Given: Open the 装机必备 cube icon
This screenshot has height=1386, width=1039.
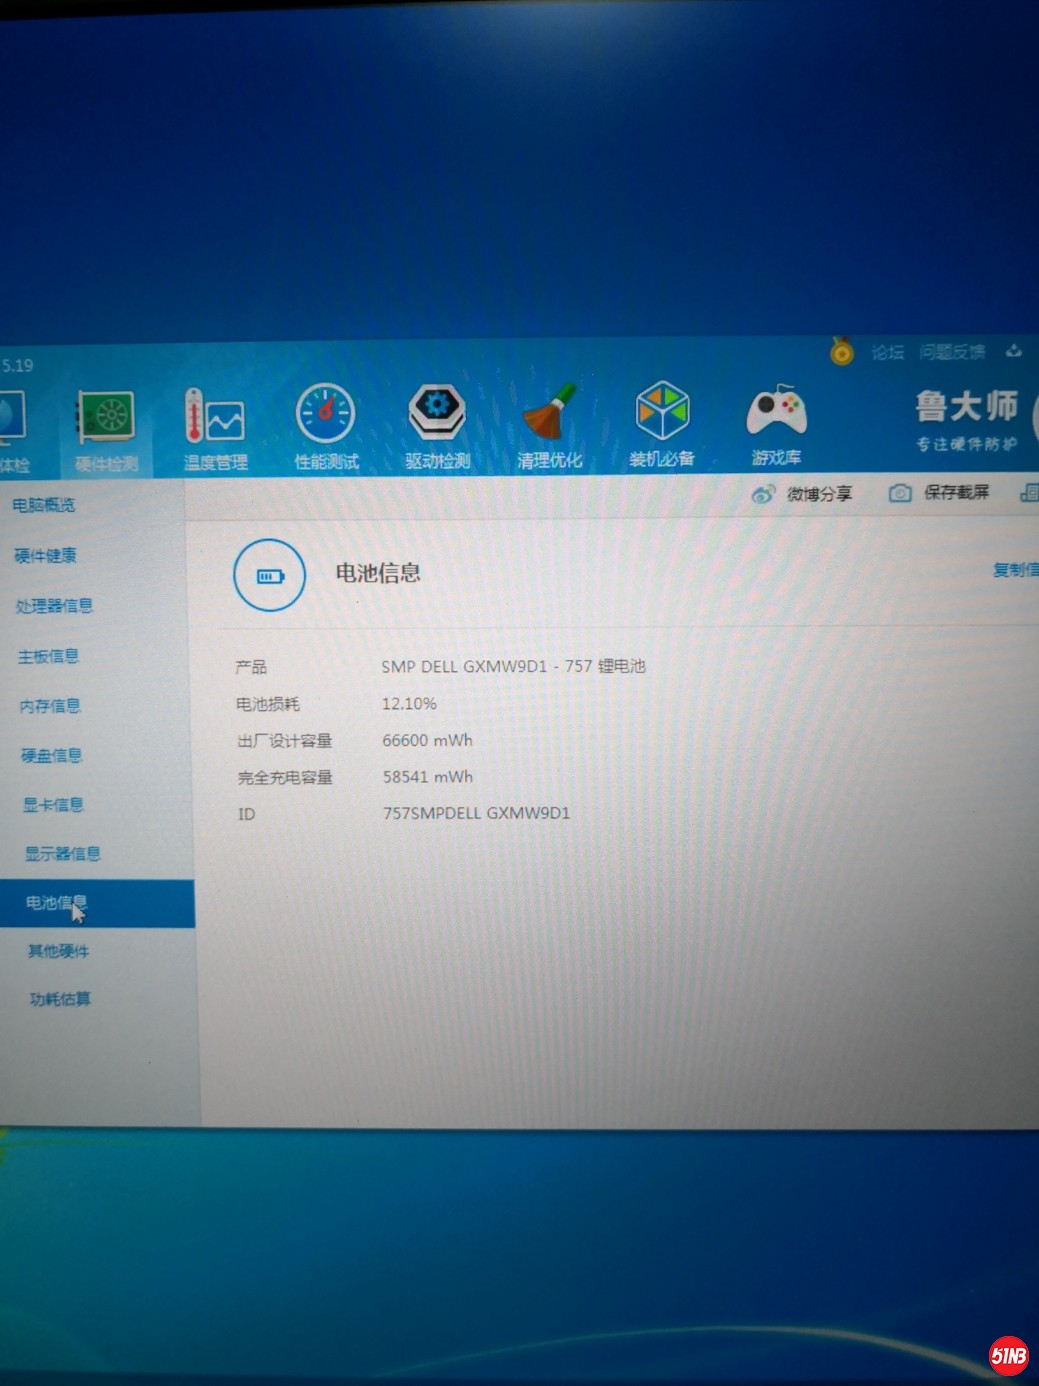Looking at the screenshot, I should click(x=662, y=422).
